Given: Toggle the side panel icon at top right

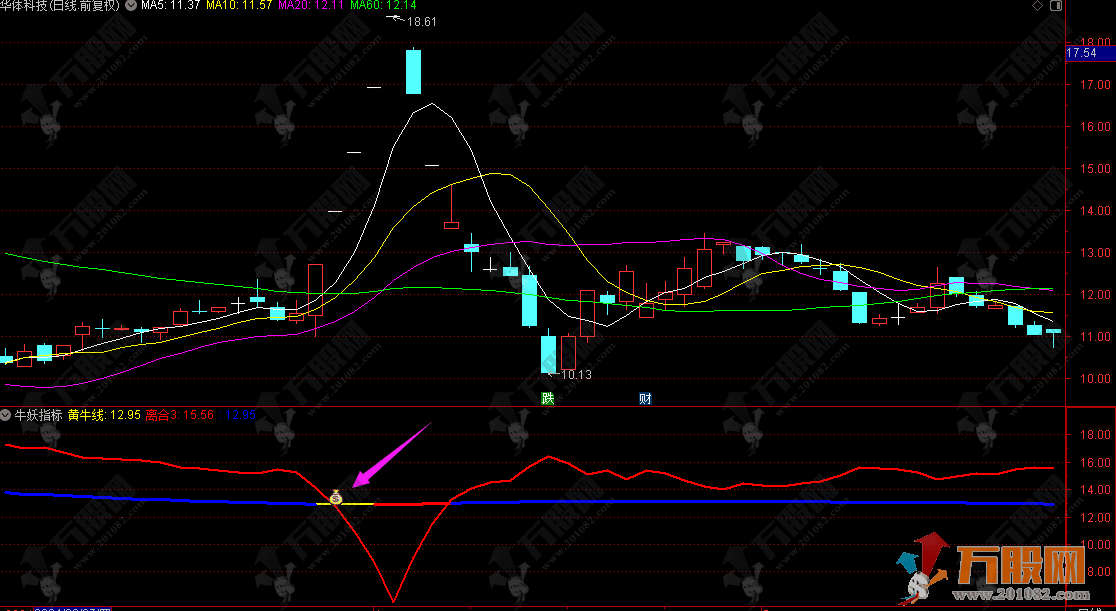Looking at the screenshot, I should point(1056,6).
